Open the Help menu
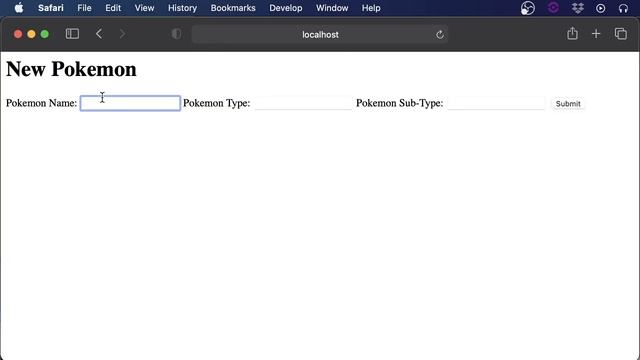640x360 pixels. (x=371, y=8)
